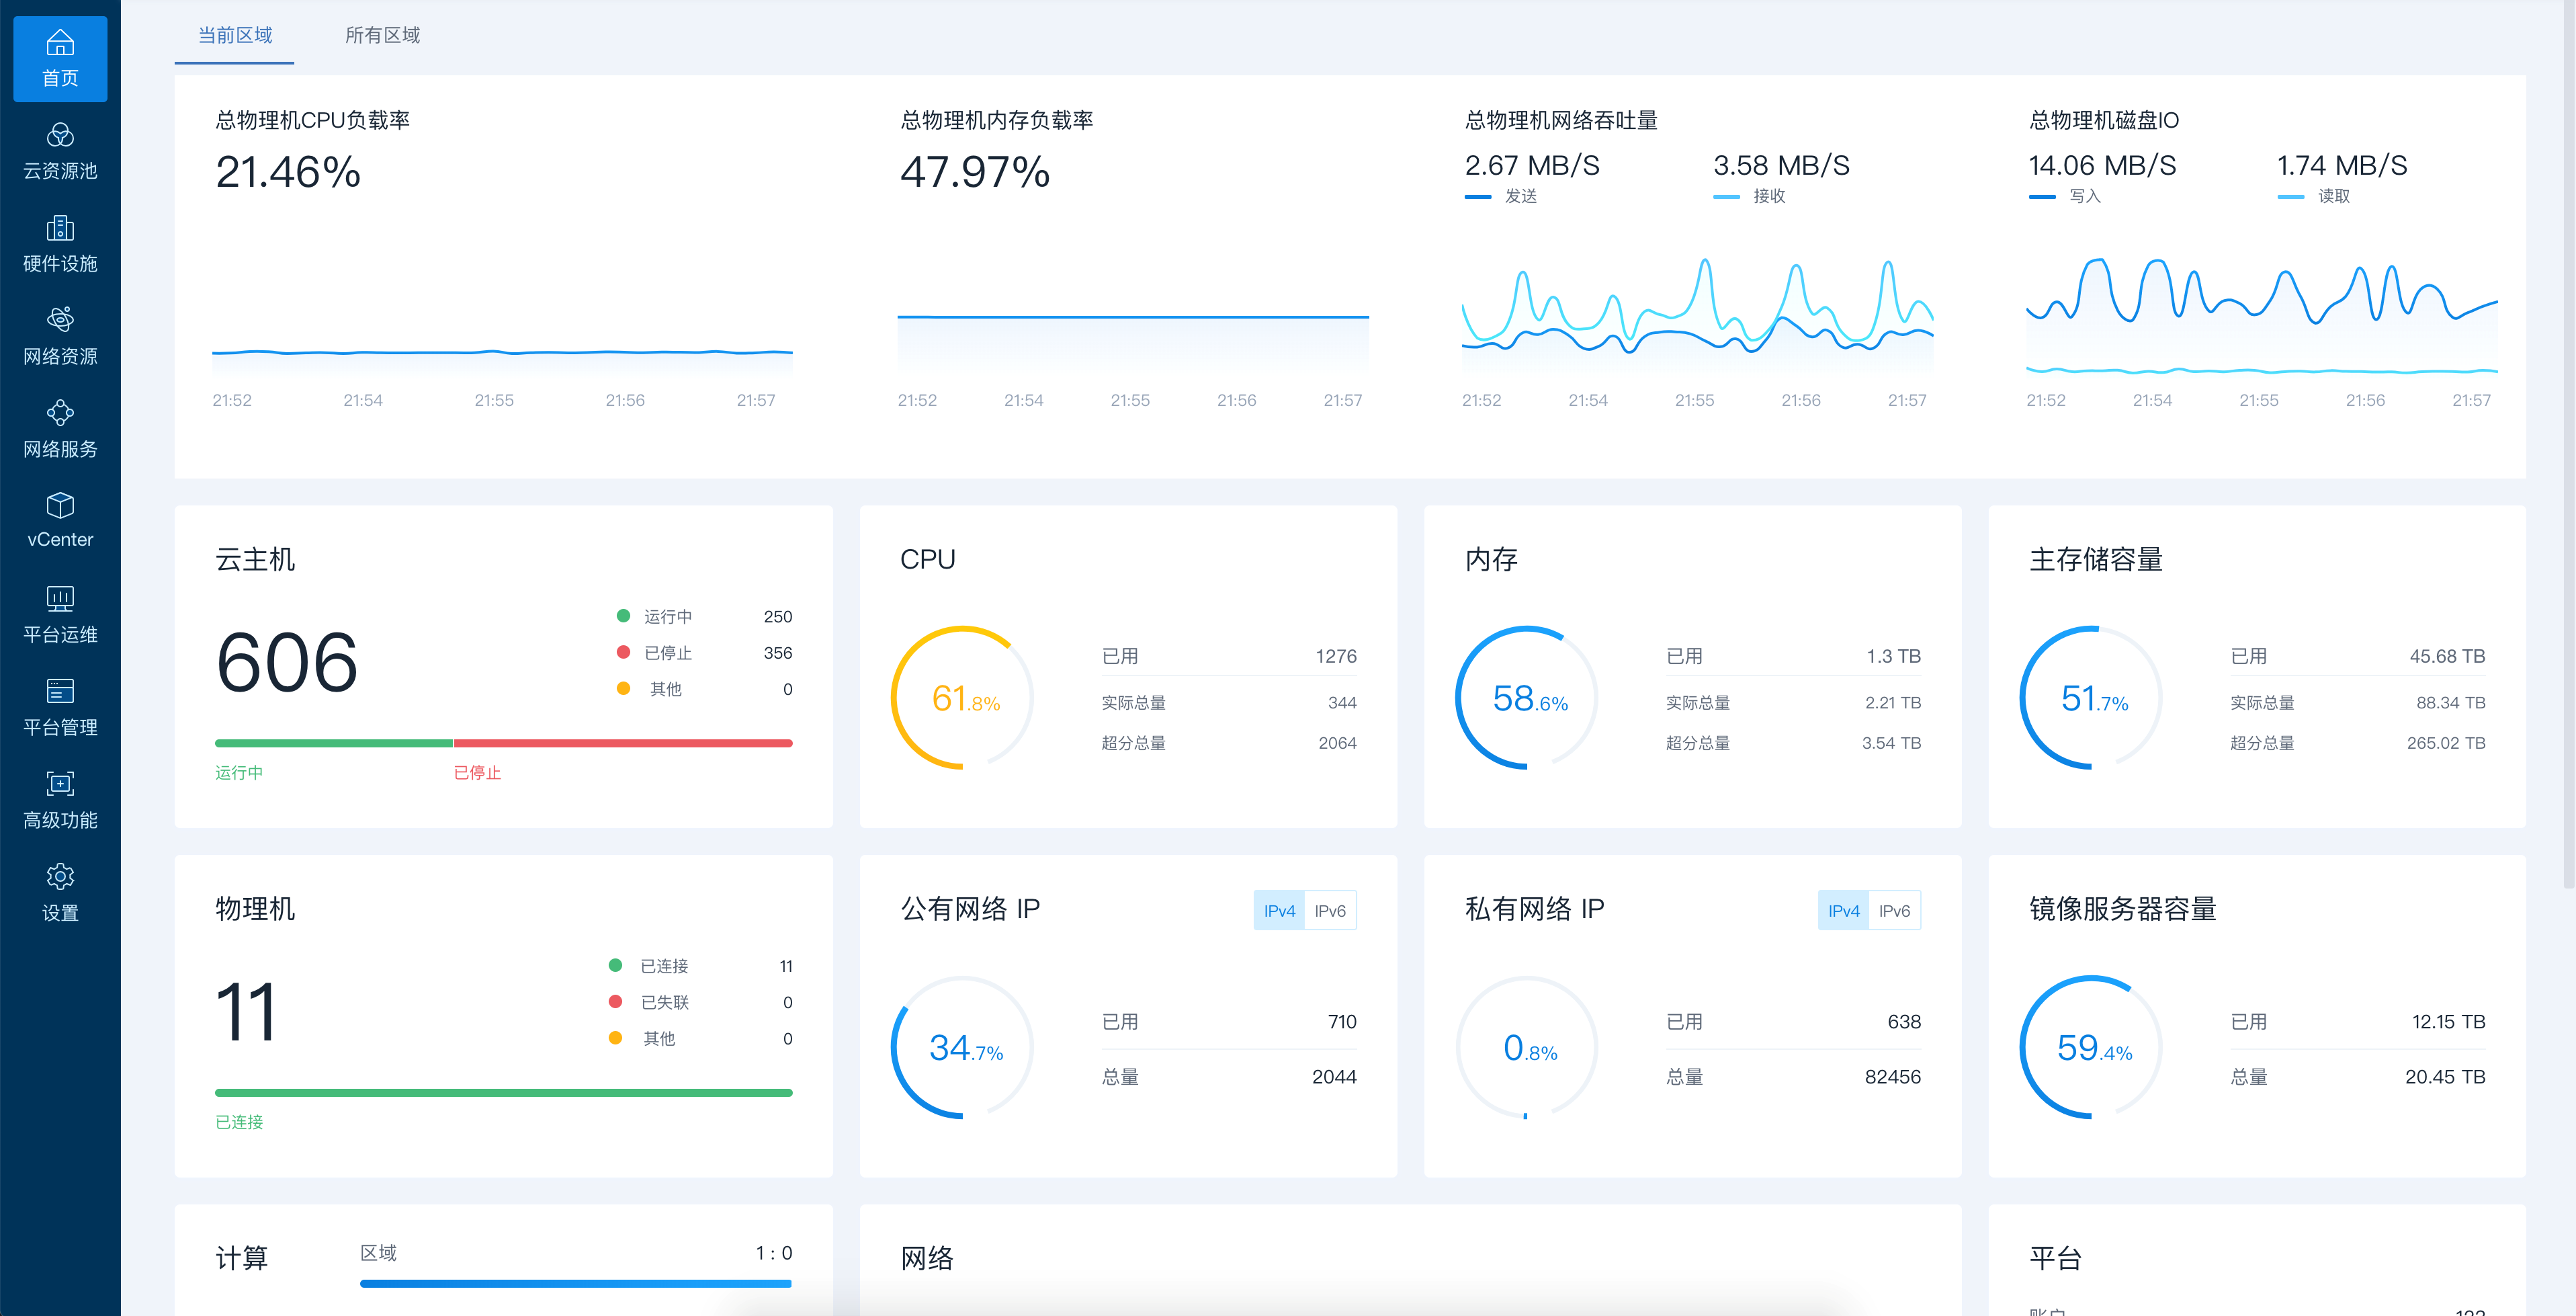Image resolution: width=2576 pixels, height=1316 pixels.
Task: Click the 高级功能 sidebar icon
Action: click(x=60, y=784)
